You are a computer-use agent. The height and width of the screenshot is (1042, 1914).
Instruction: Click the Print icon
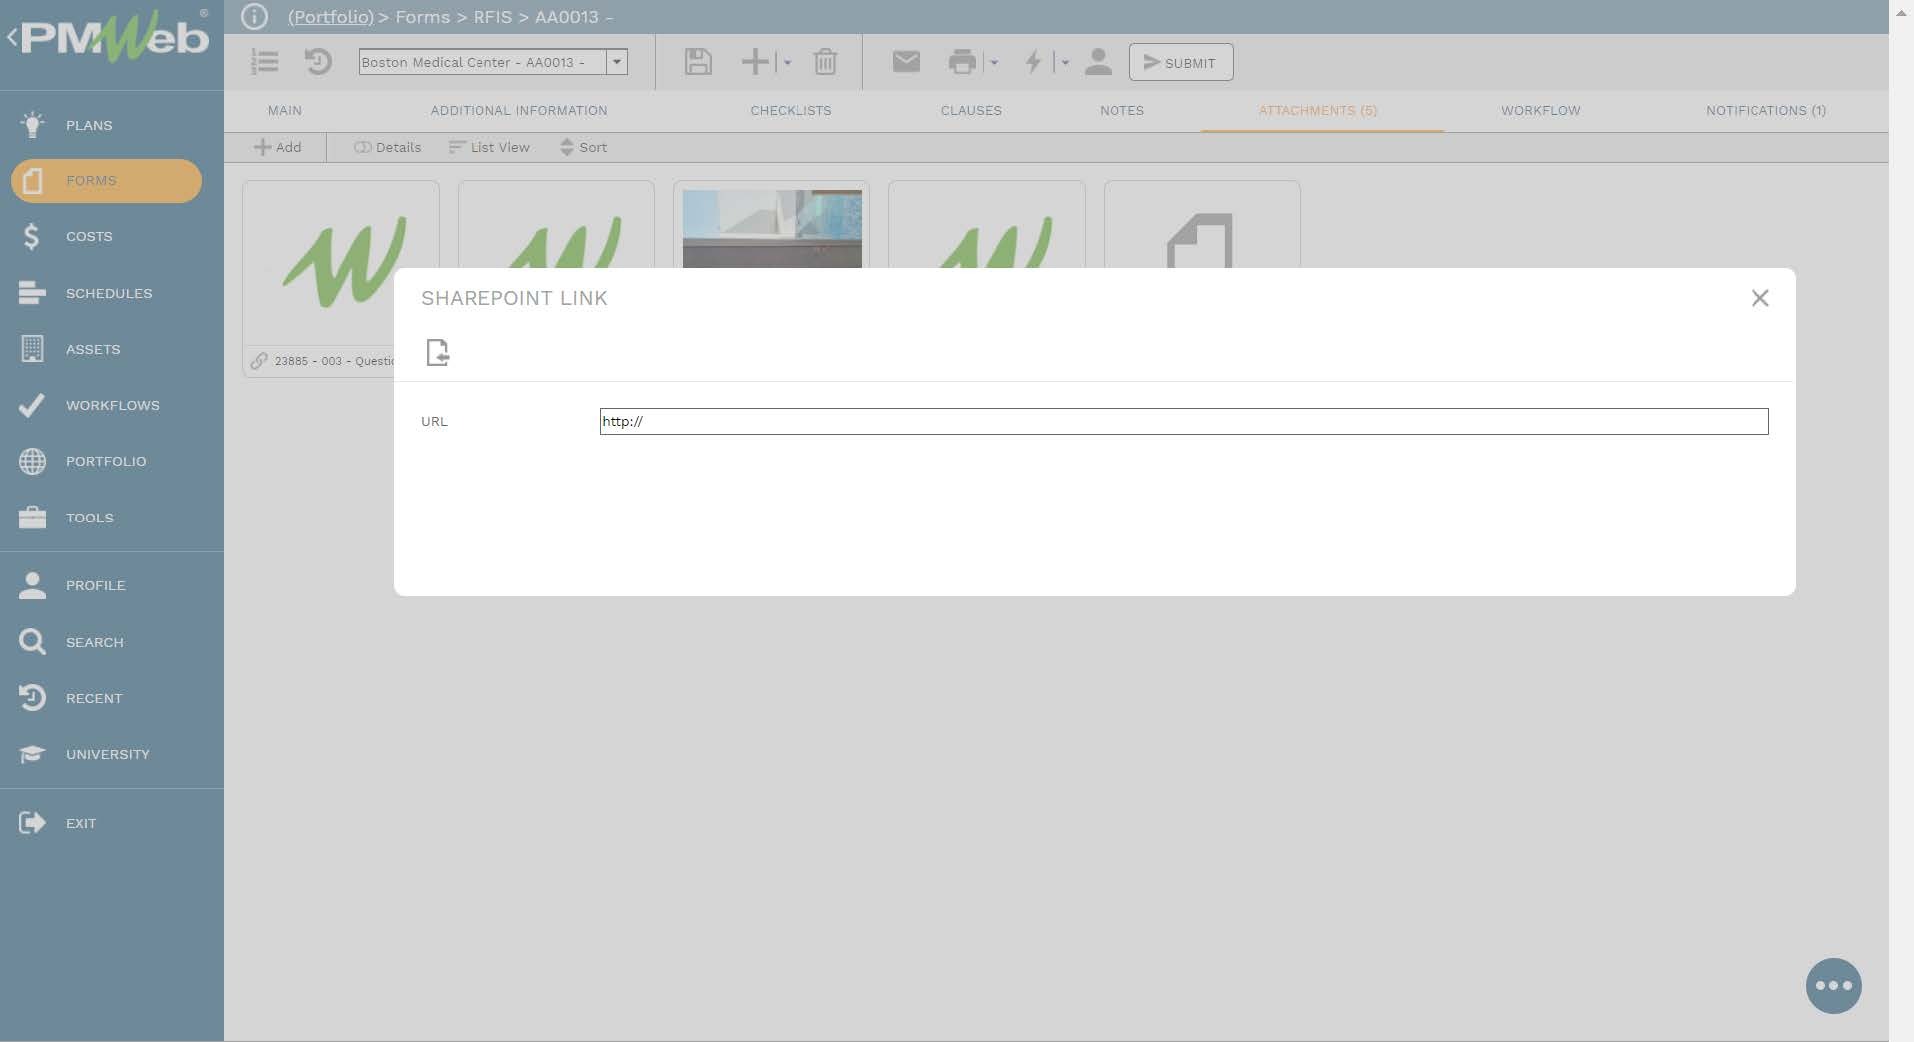point(962,62)
